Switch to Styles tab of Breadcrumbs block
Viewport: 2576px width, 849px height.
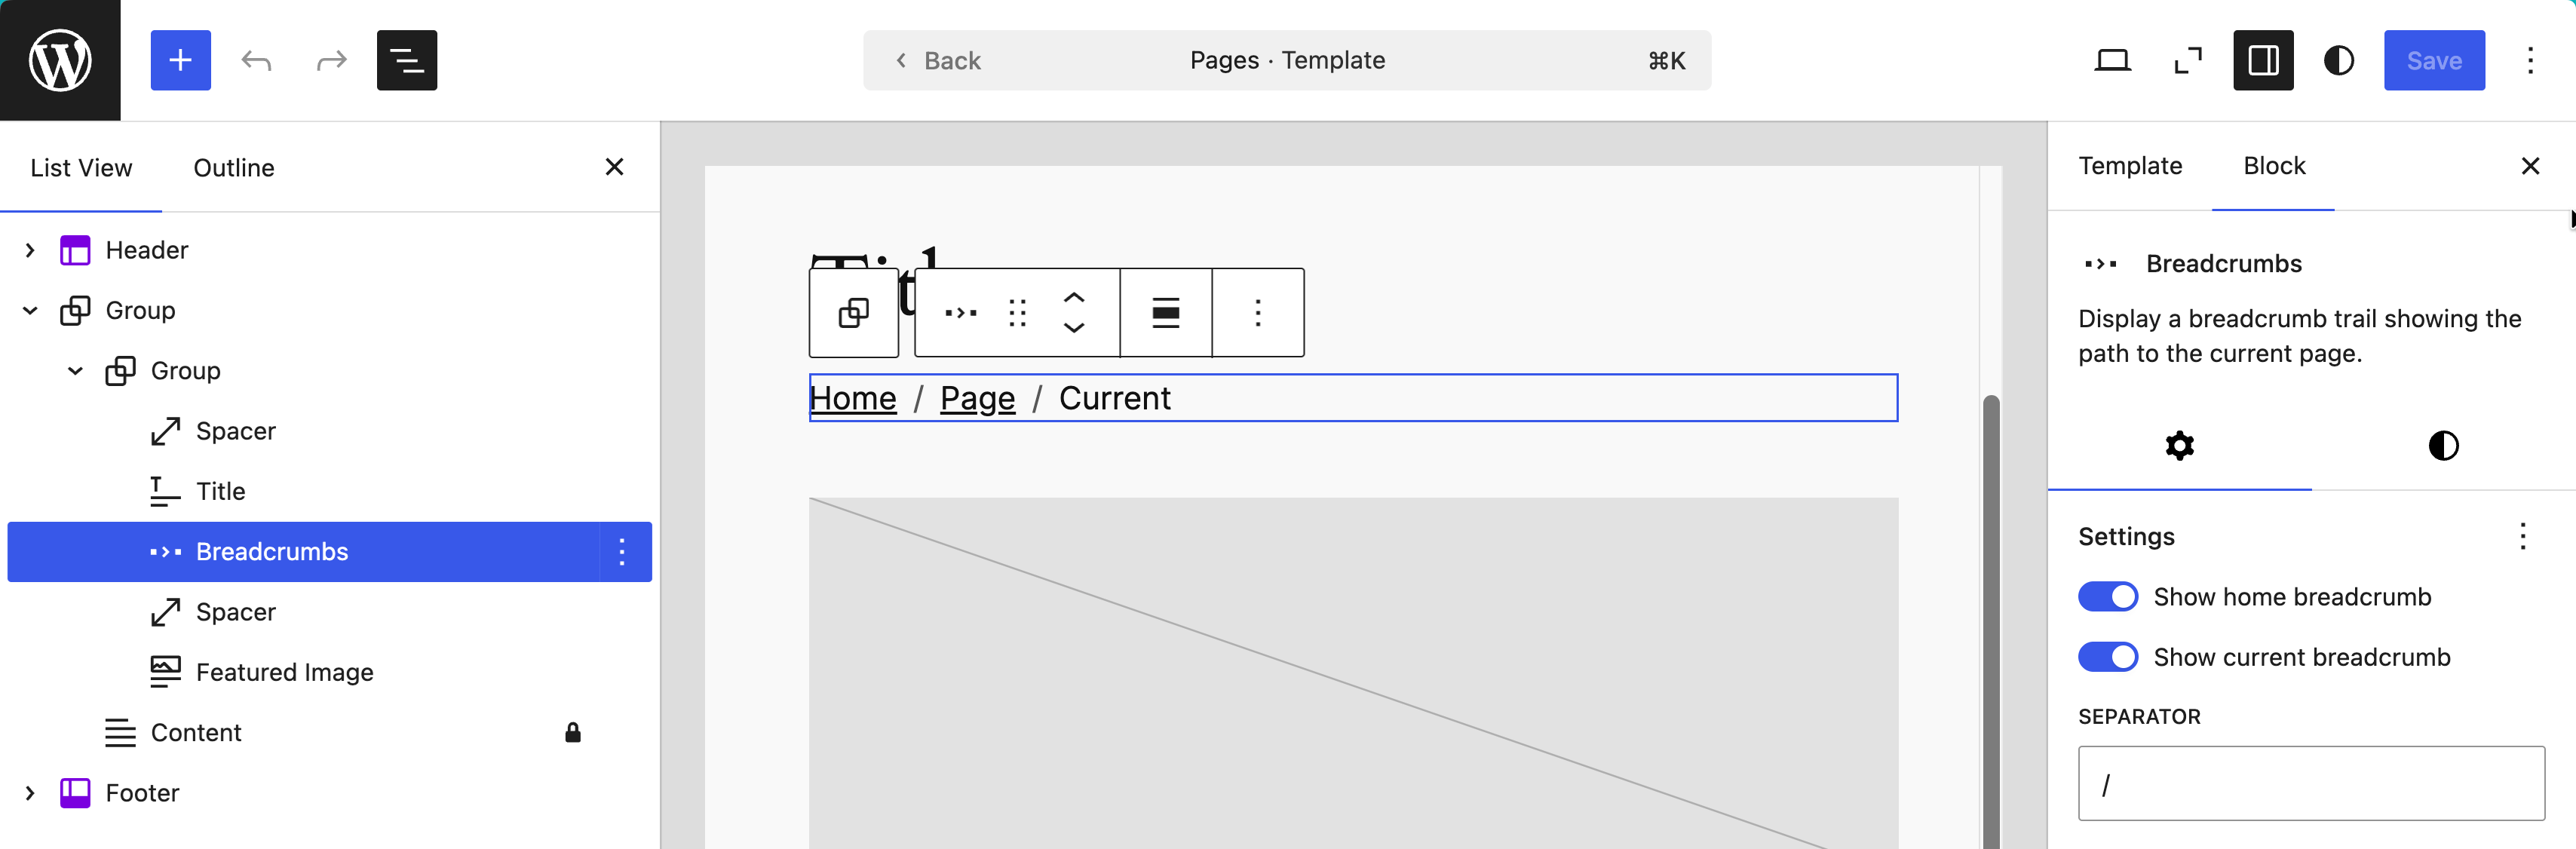[x=2443, y=446]
